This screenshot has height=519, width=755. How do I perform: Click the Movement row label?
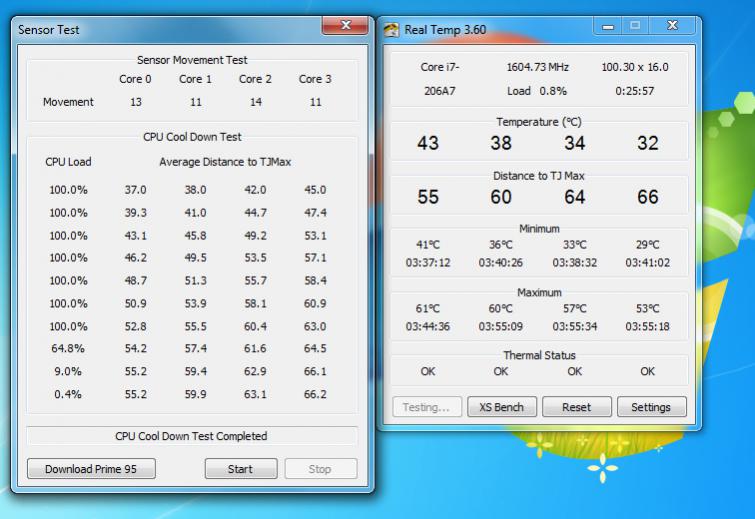pos(68,102)
